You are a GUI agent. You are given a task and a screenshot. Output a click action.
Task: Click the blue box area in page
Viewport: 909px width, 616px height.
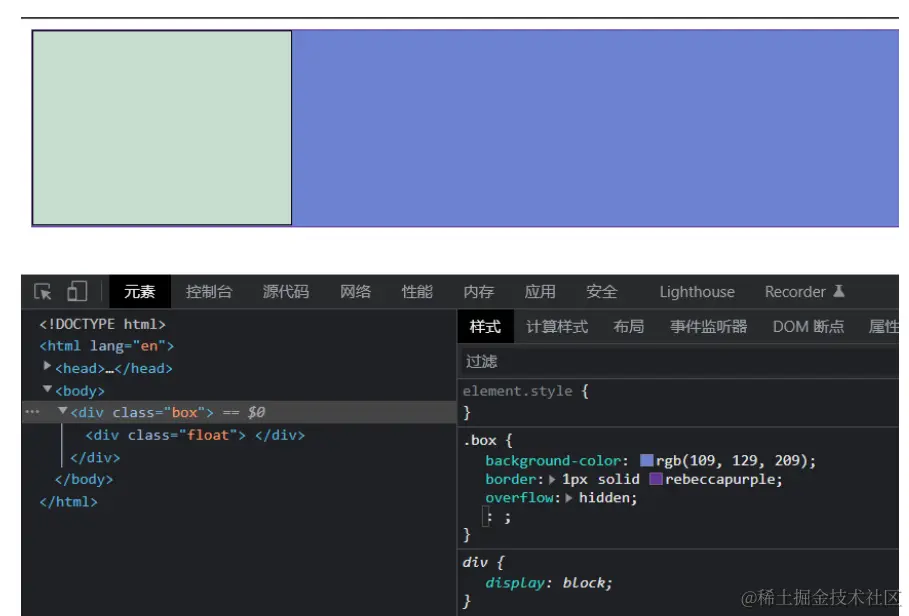595,127
